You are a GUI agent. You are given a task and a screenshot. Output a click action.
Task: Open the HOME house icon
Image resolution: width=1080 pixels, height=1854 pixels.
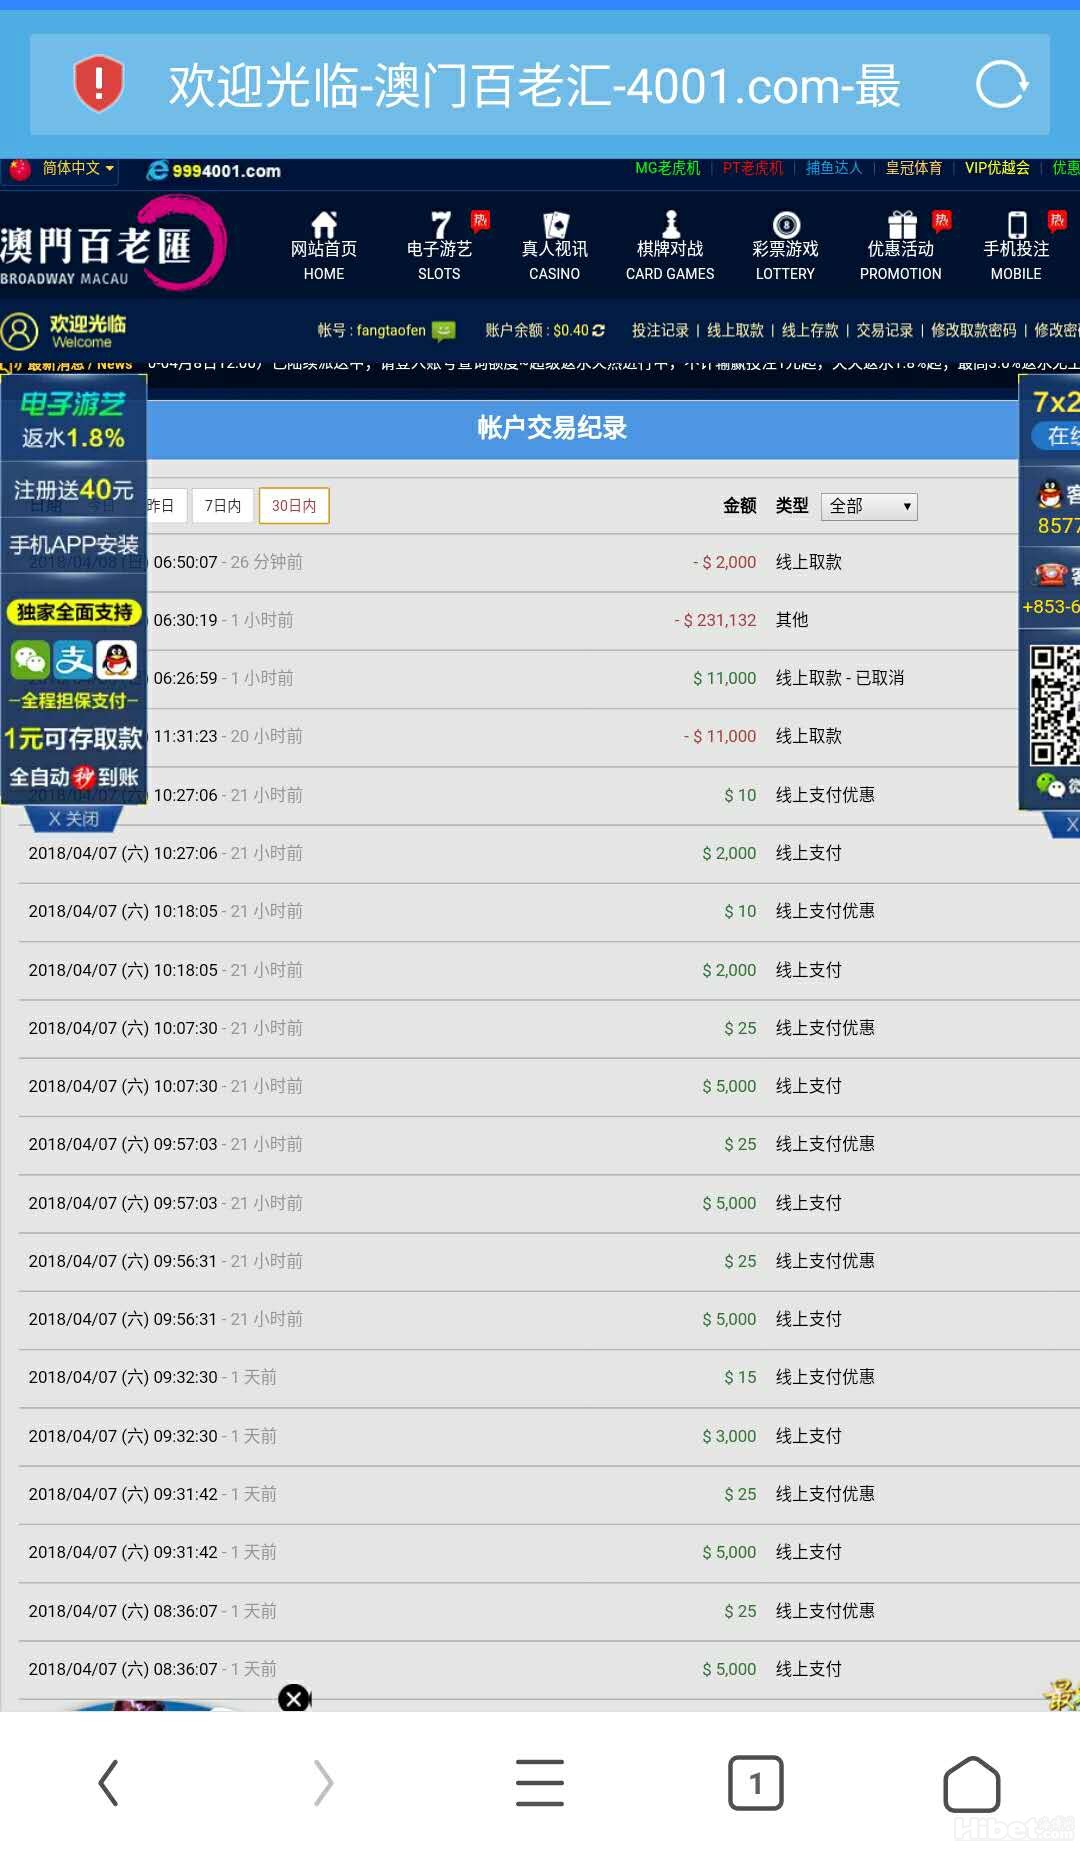click(x=324, y=225)
